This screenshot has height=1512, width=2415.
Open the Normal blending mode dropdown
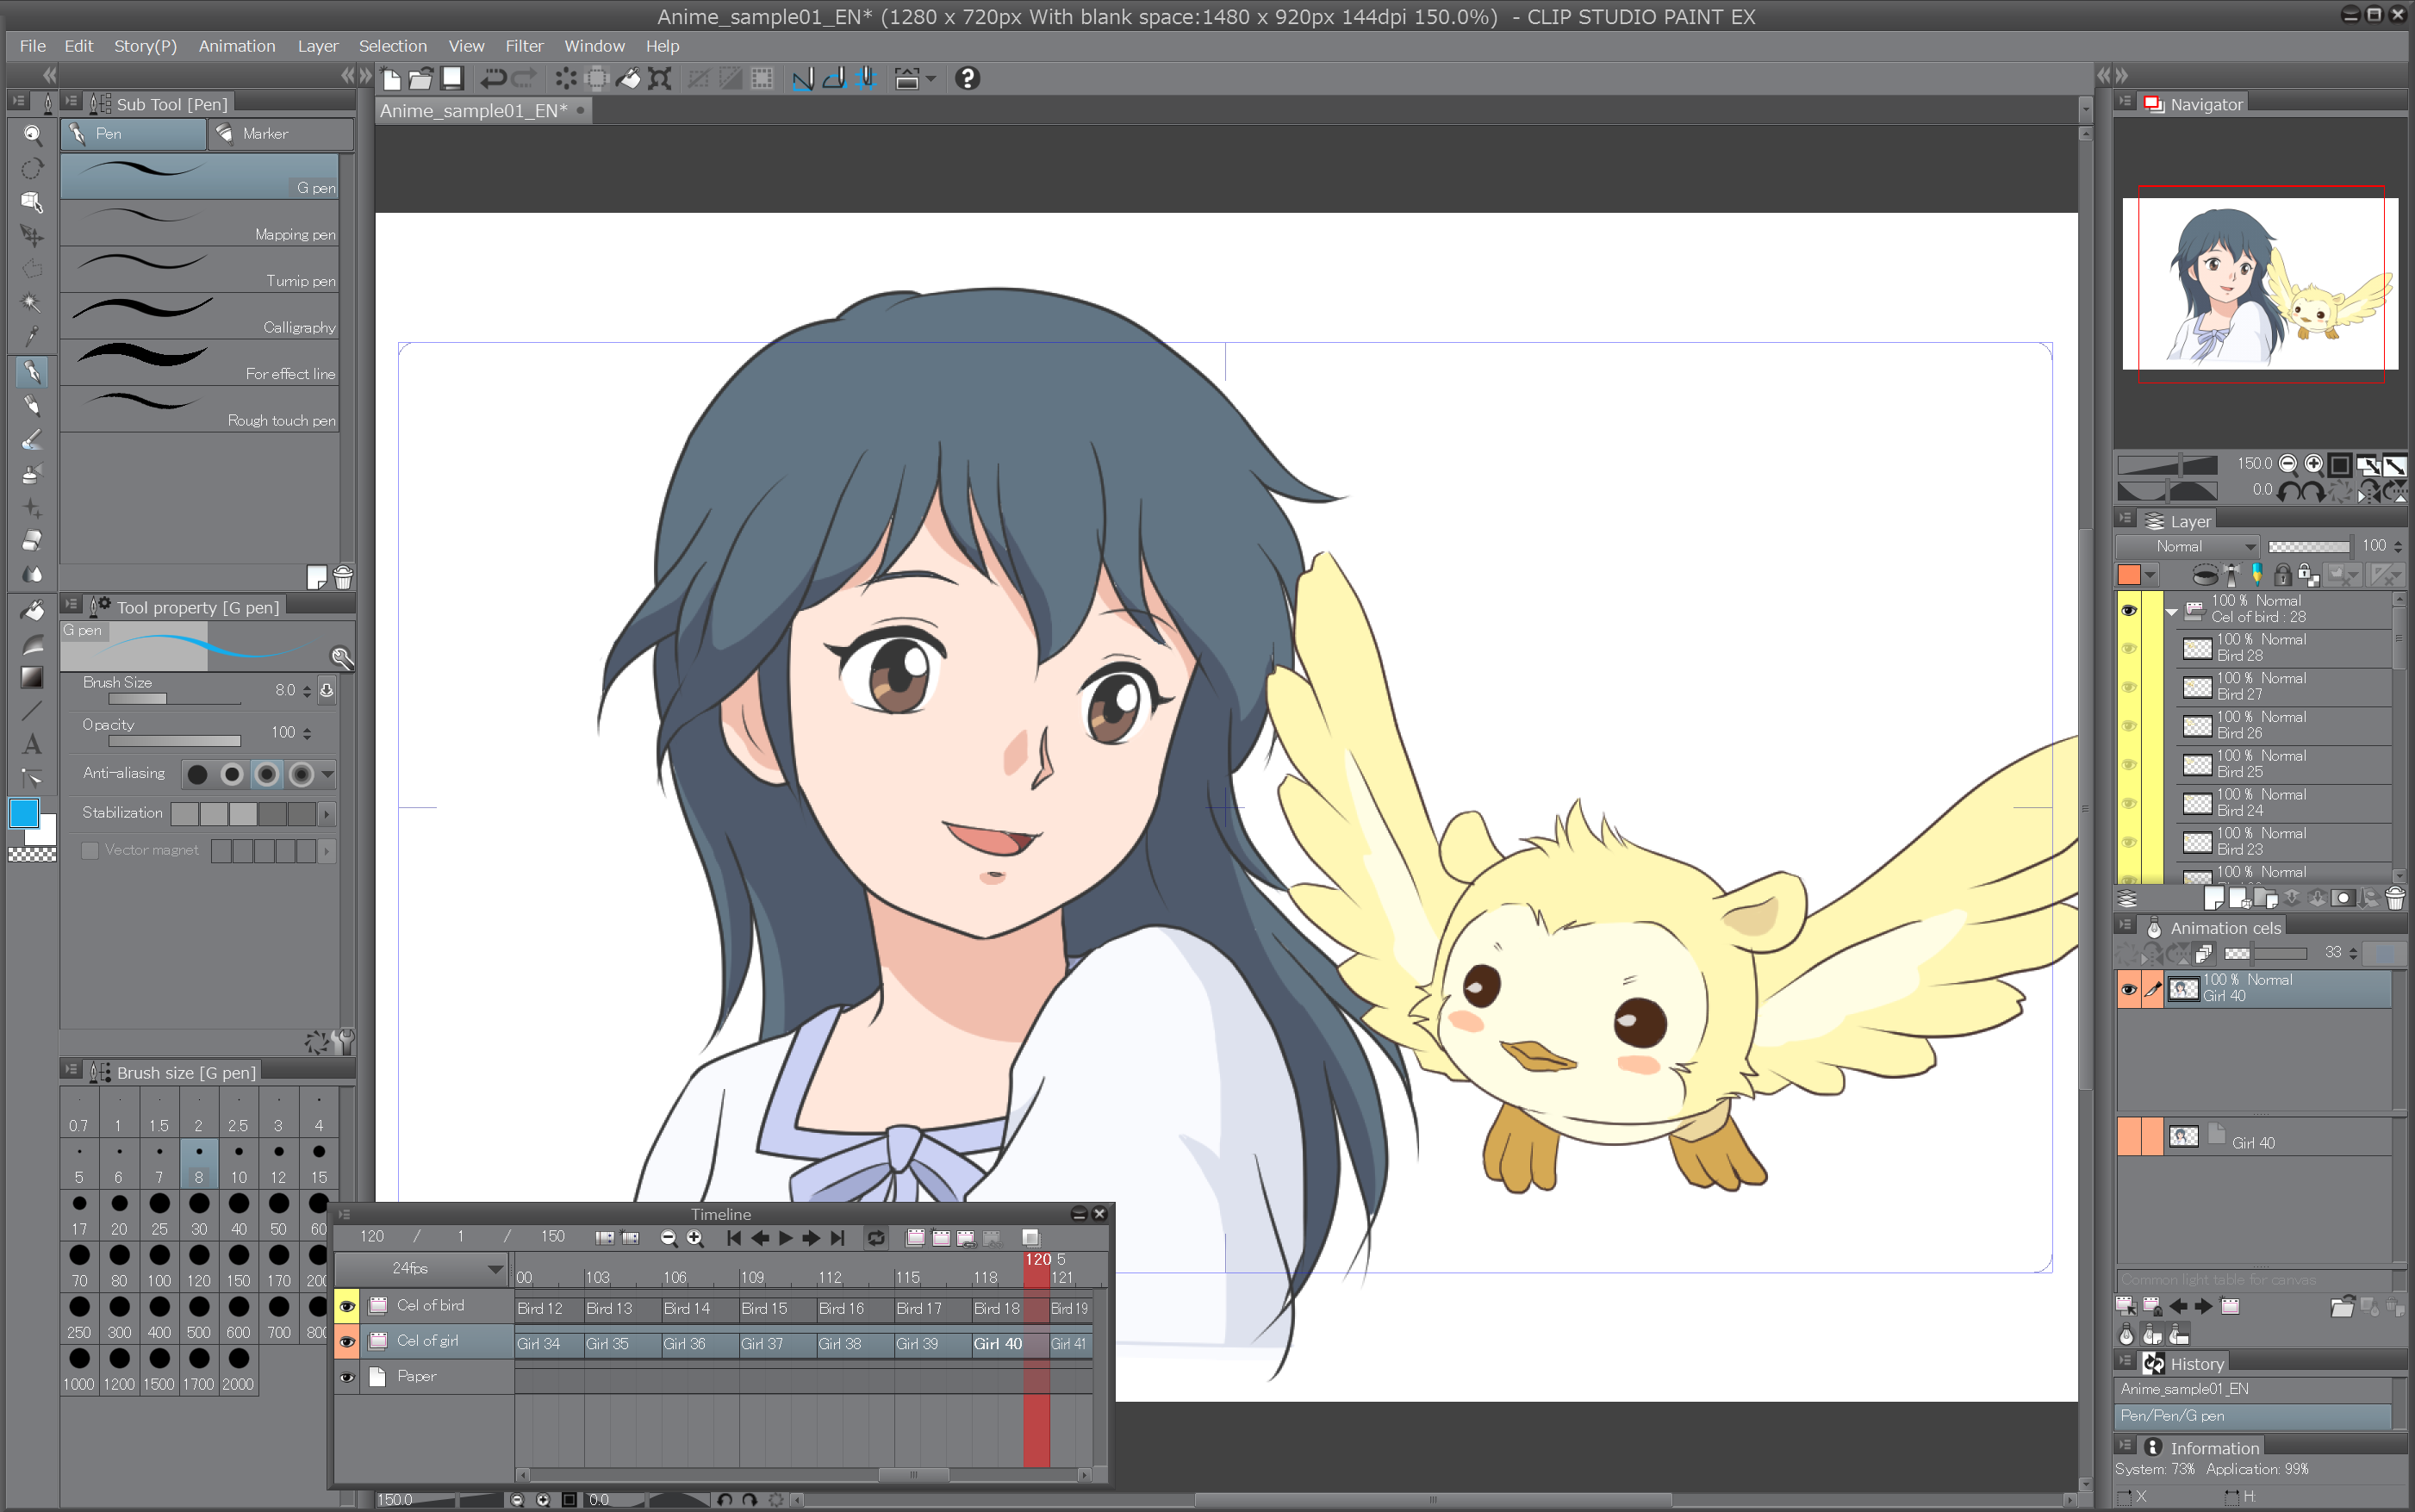point(2188,546)
